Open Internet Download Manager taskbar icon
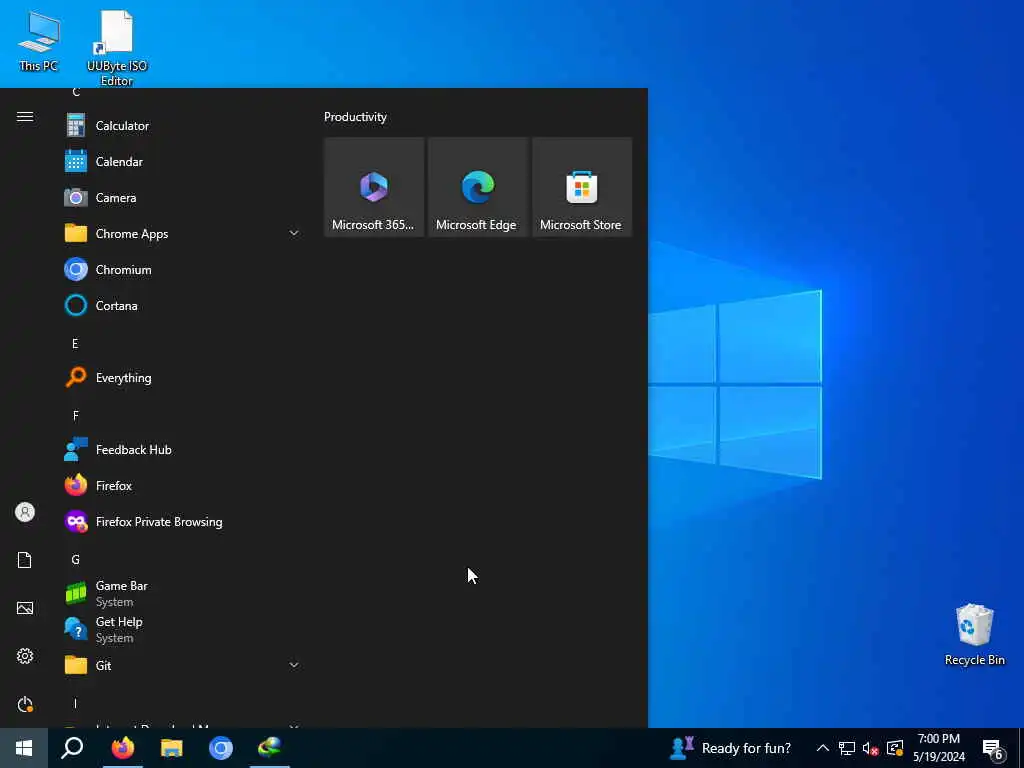This screenshot has height=768, width=1024. click(270, 748)
